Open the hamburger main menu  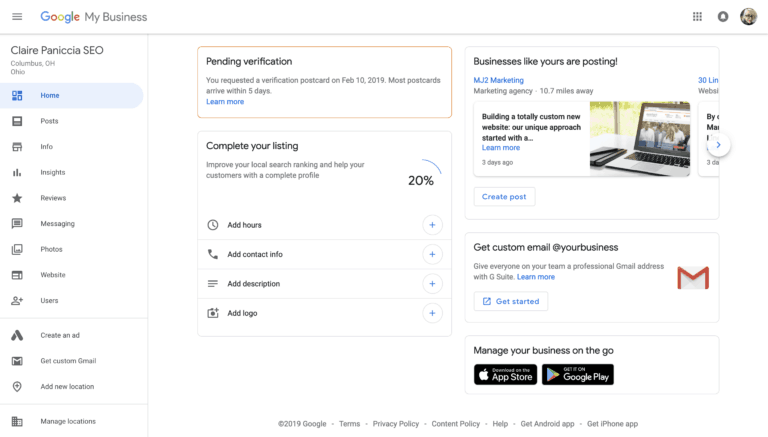17,17
